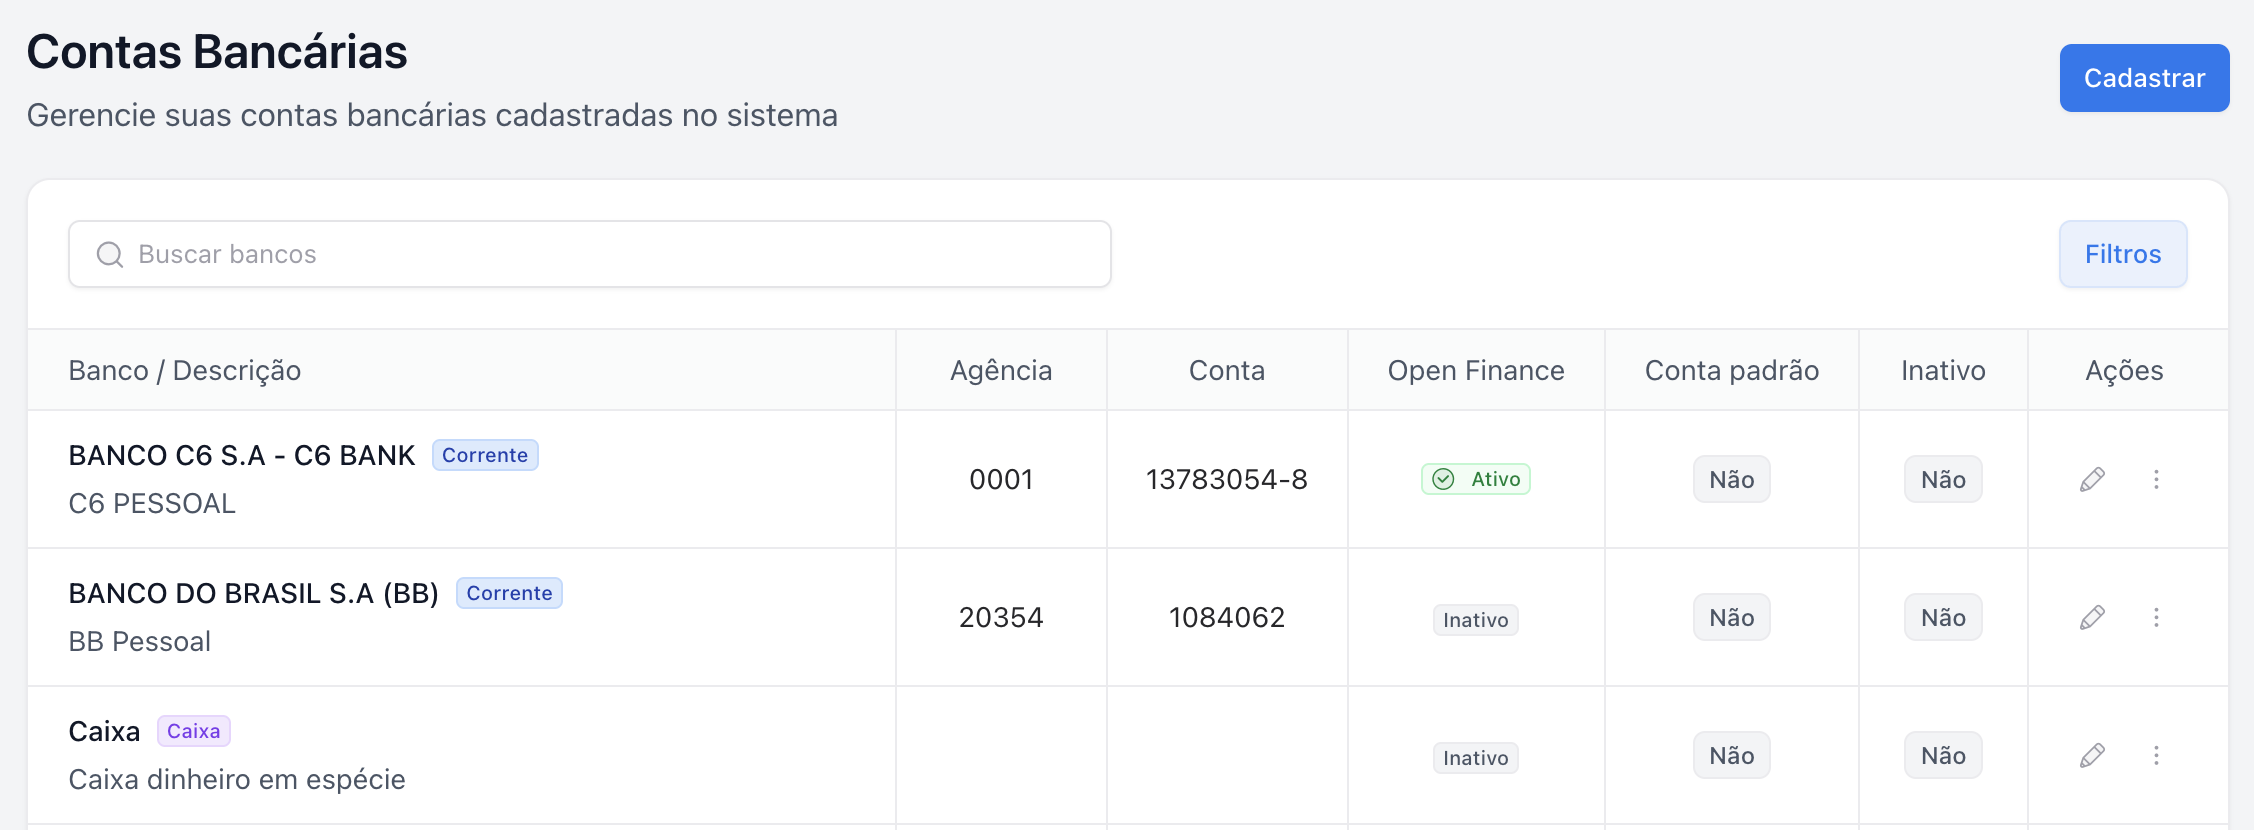The width and height of the screenshot is (2254, 830).
Task: Click Open Finance Inativo badge for BB Pessoal
Action: [1475, 620]
